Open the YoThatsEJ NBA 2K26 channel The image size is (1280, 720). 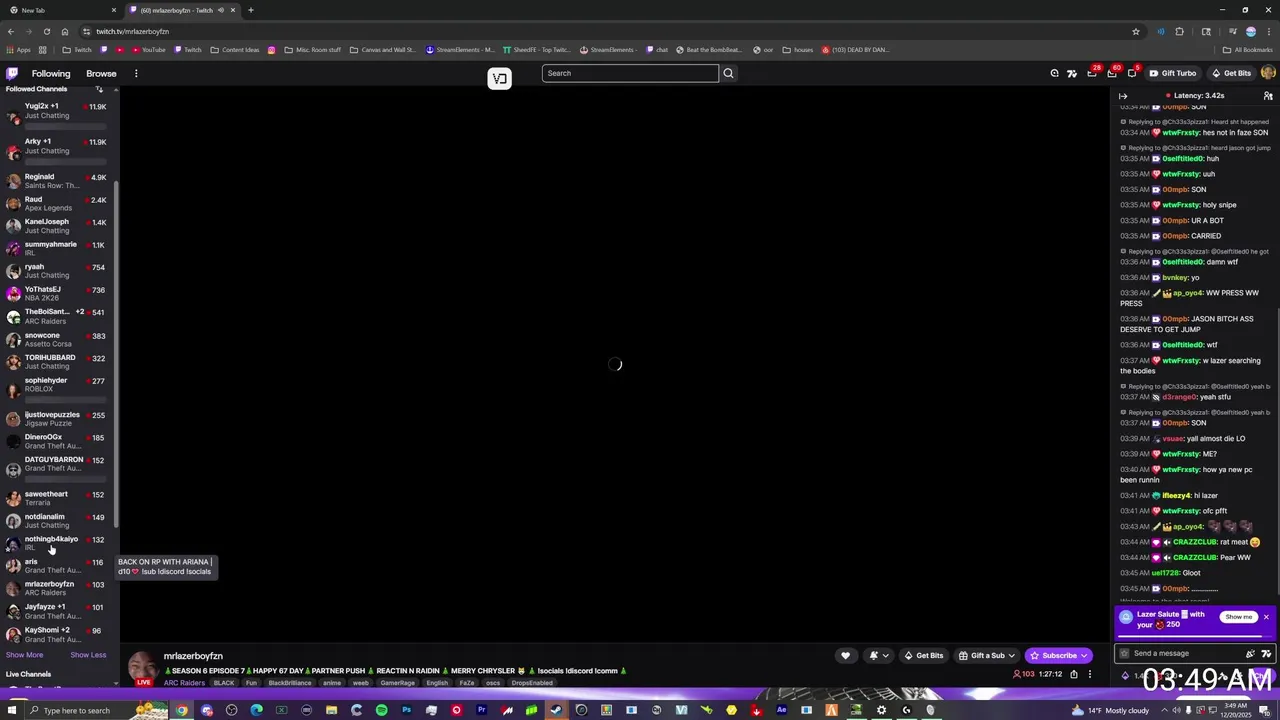(x=59, y=294)
